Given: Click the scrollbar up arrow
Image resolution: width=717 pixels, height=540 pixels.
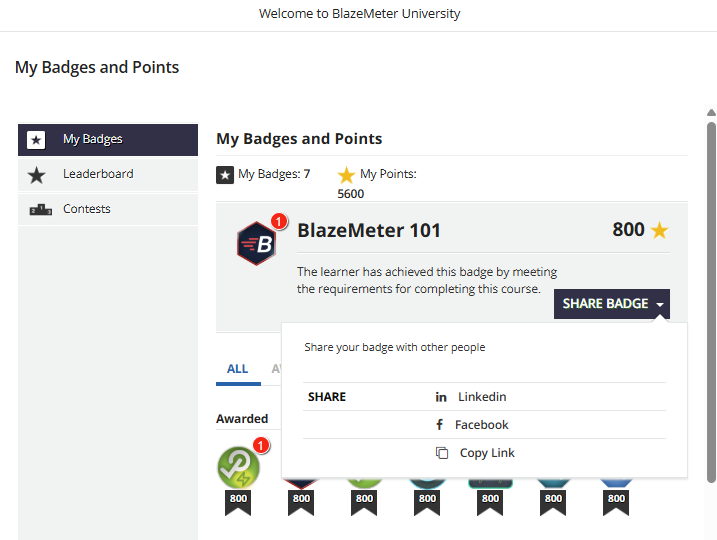Looking at the screenshot, I should point(711,112).
